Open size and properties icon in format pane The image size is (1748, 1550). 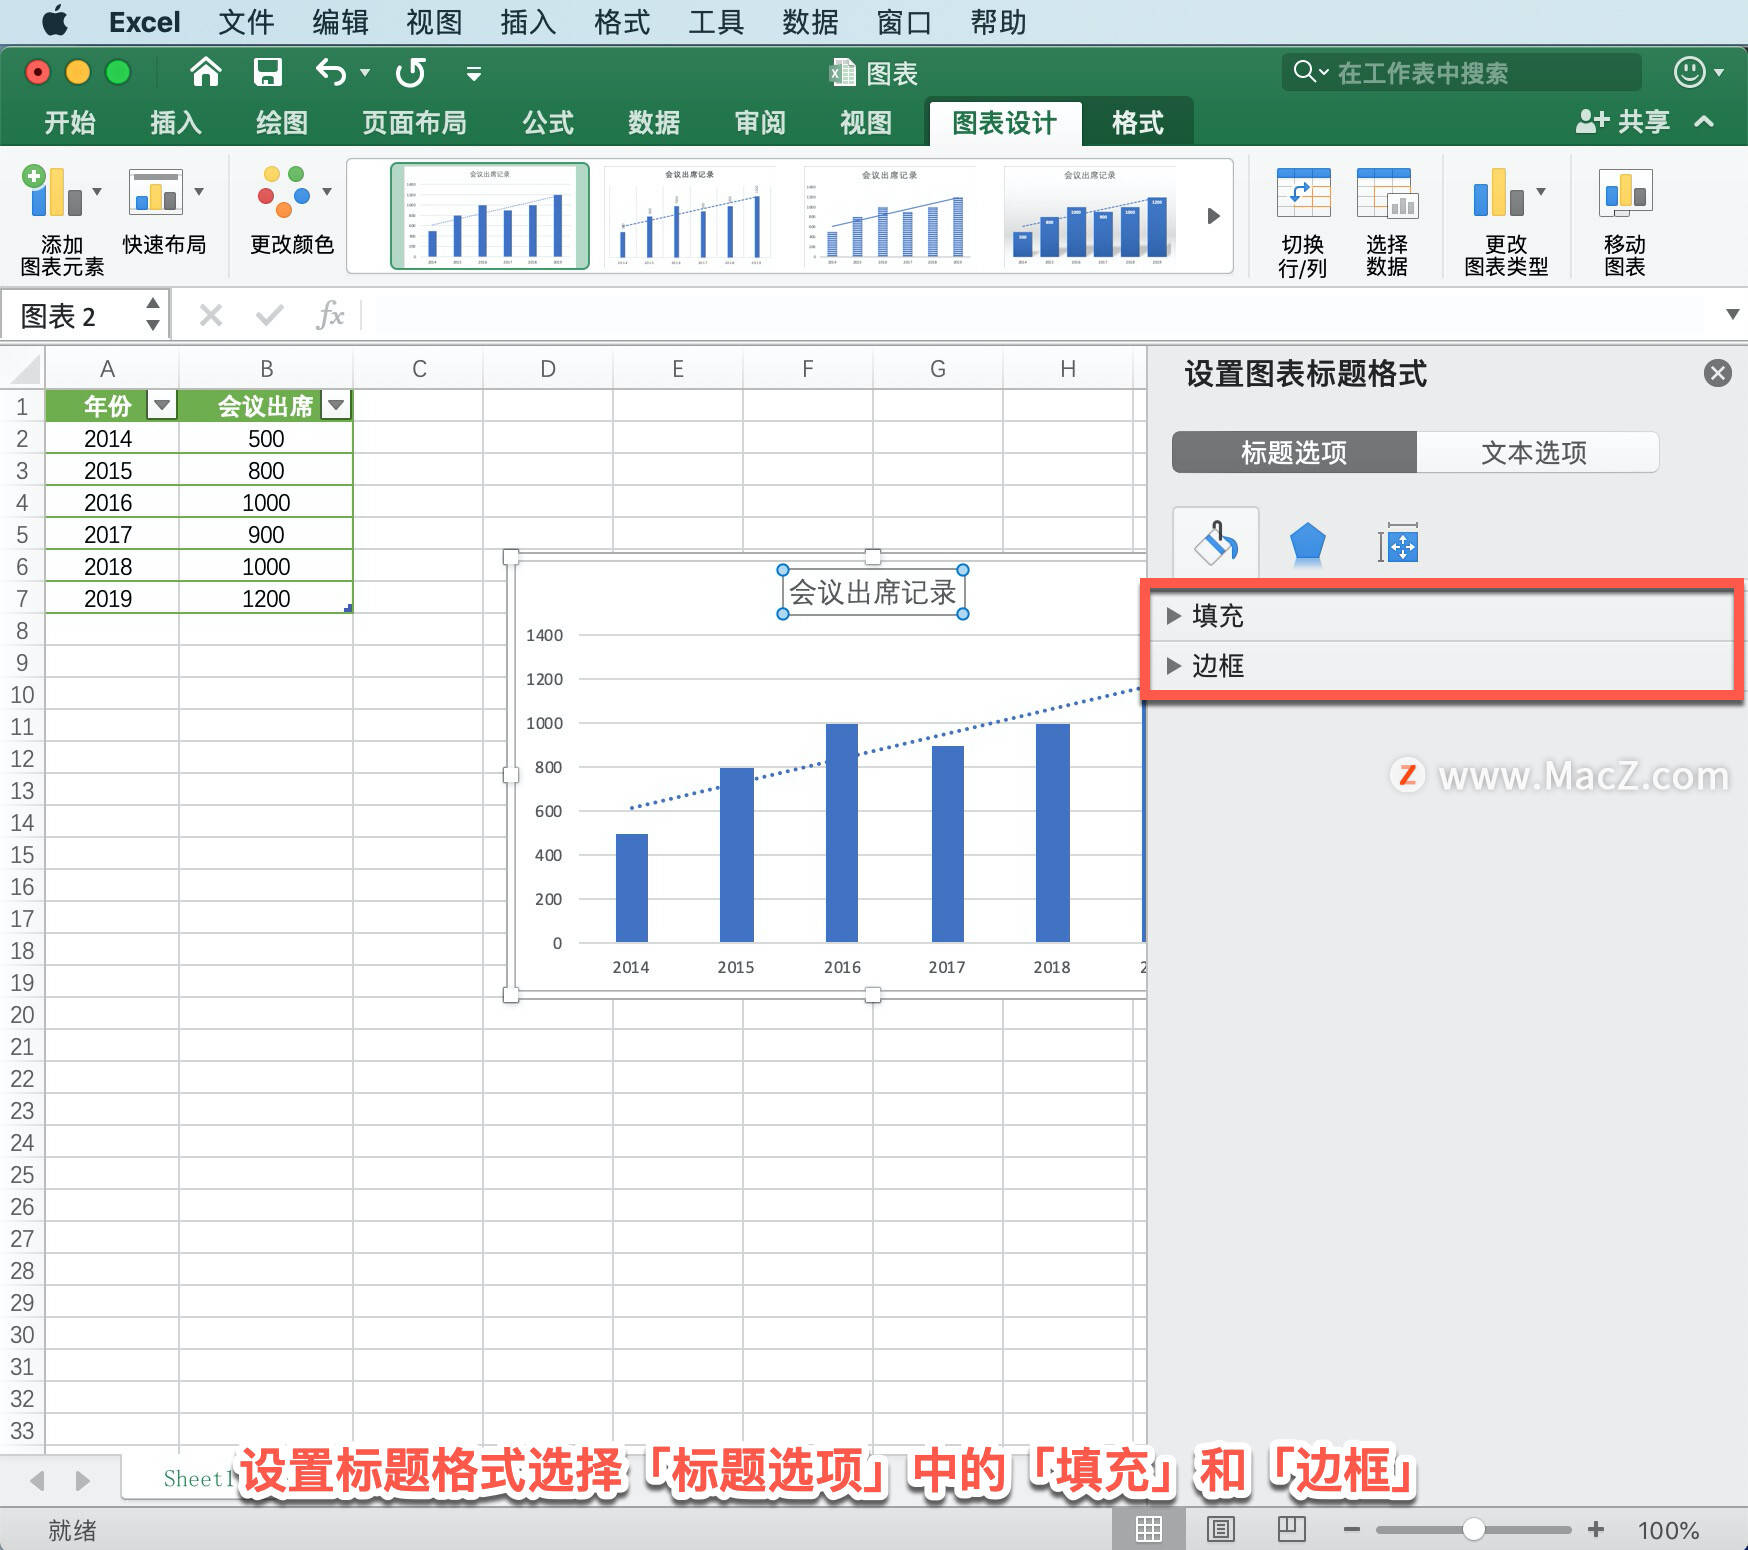point(1399,543)
